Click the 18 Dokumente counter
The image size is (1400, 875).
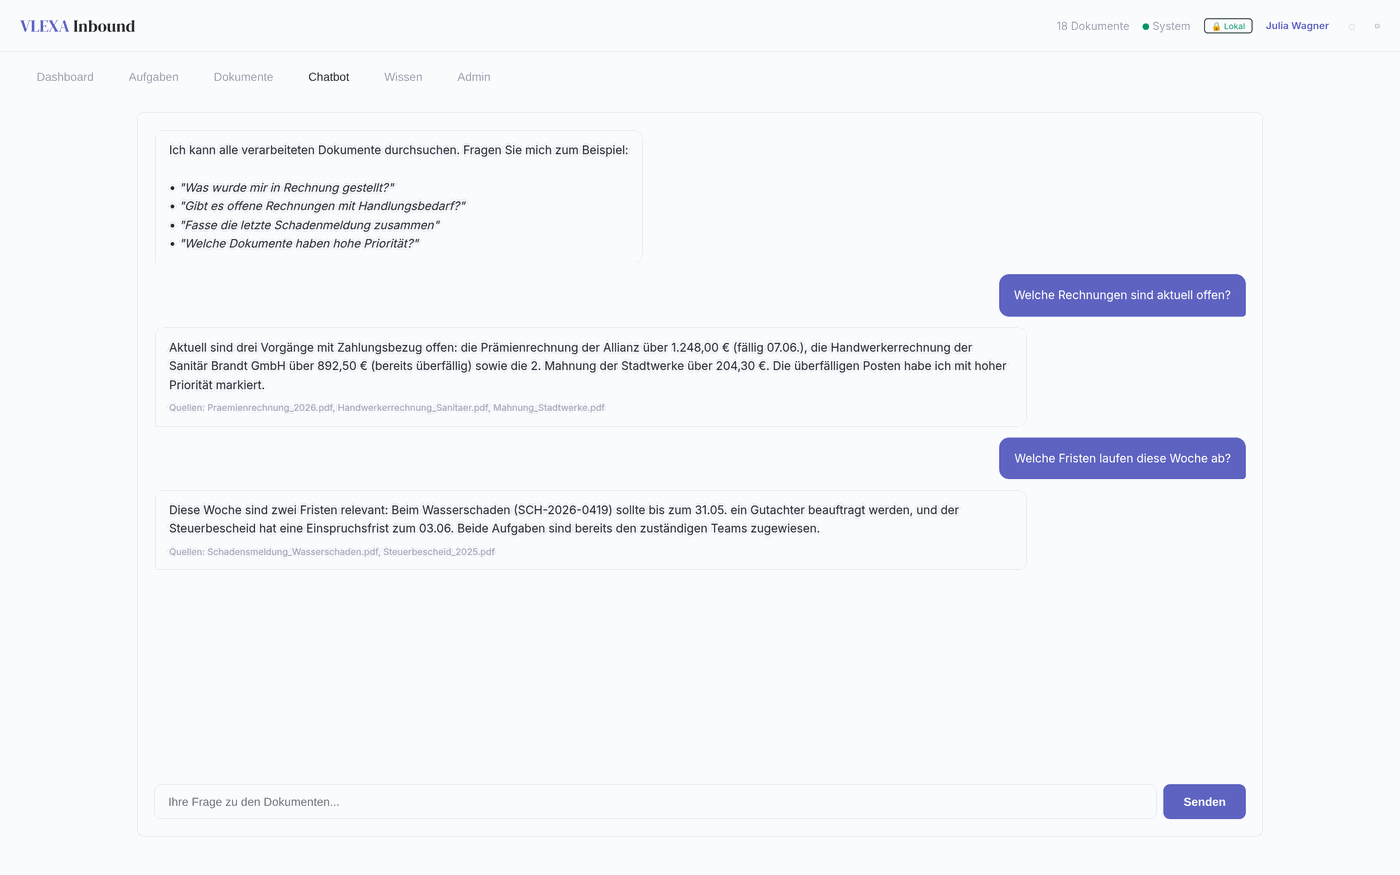point(1093,26)
